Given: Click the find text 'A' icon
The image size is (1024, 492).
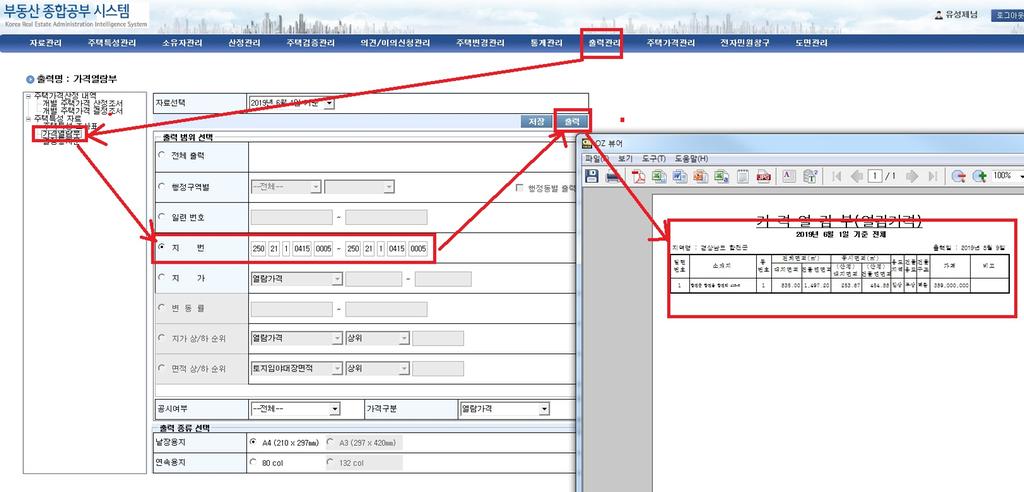Looking at the screenshot, I should [x=787, y=176].
